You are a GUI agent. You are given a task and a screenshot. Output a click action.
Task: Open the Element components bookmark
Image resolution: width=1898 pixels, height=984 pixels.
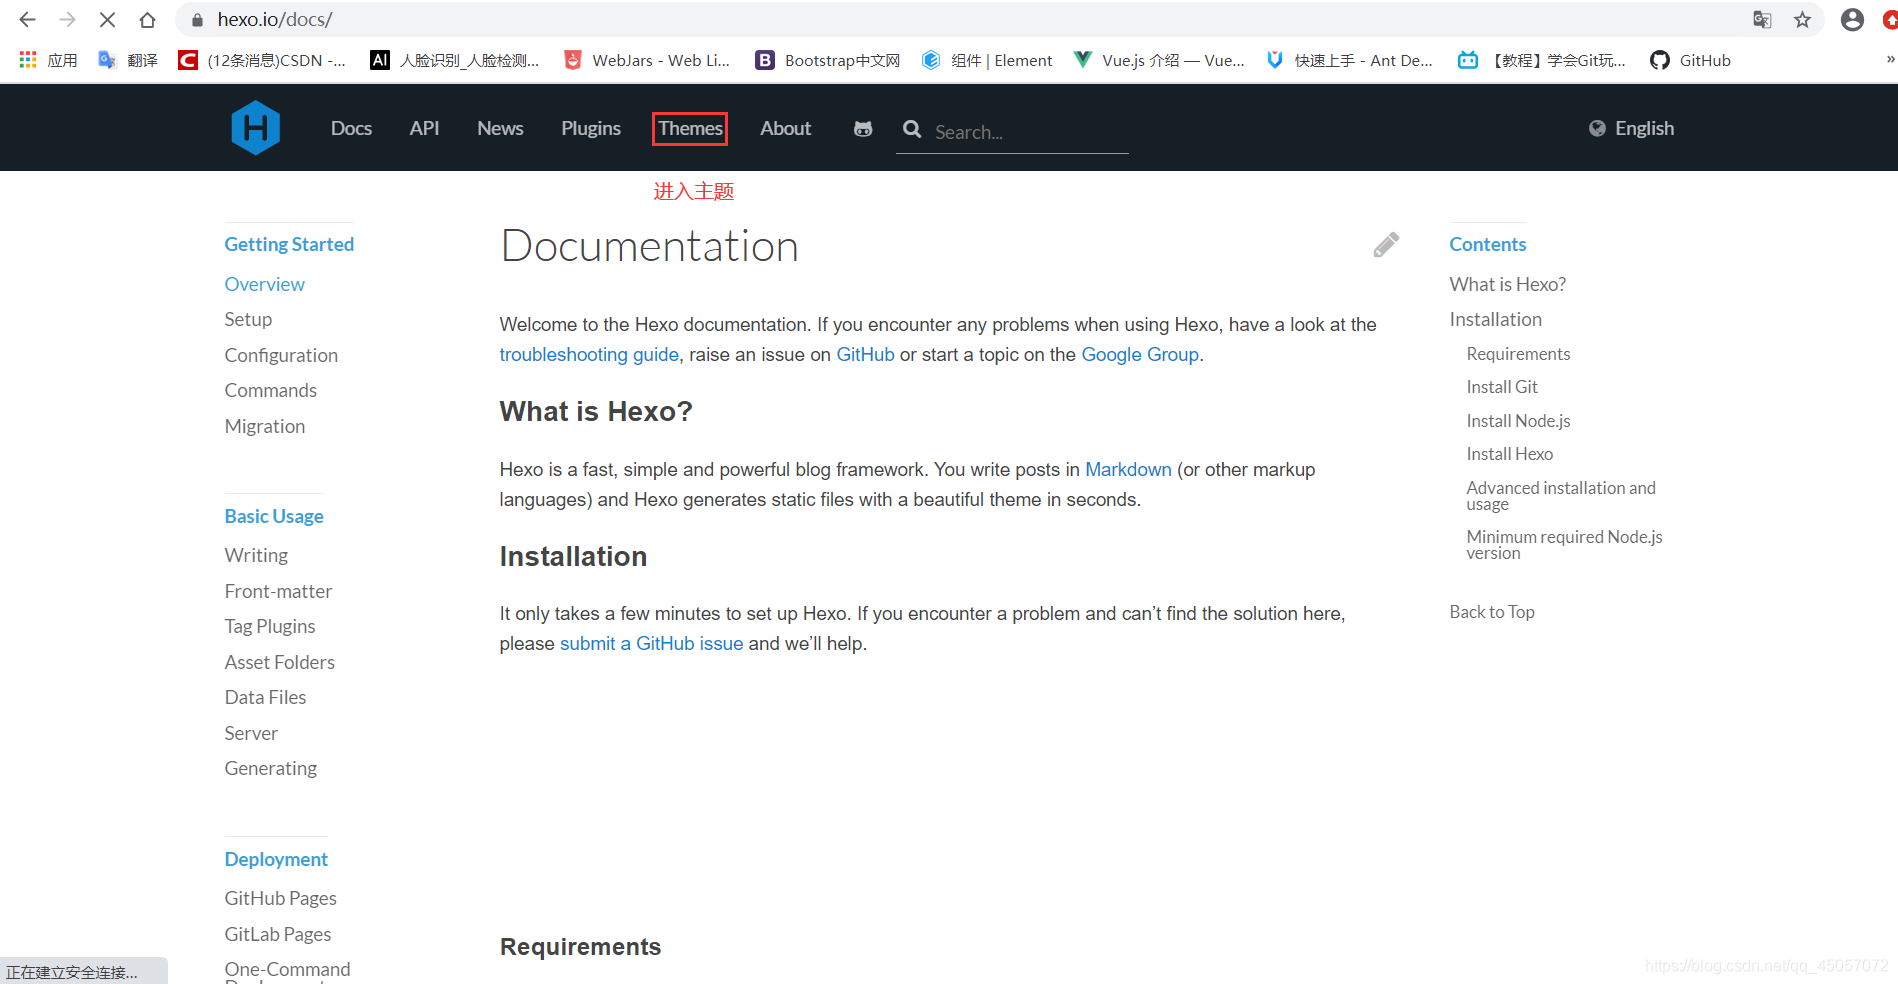(x=987, y=60)
